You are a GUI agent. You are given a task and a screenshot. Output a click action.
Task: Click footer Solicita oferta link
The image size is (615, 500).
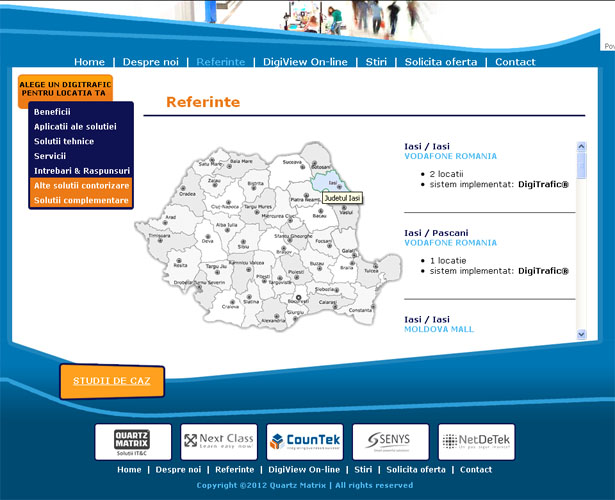(x=416, y=469)
